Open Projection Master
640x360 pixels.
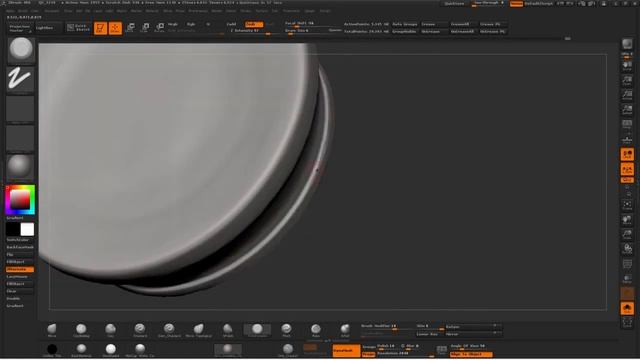pos(20,28)
